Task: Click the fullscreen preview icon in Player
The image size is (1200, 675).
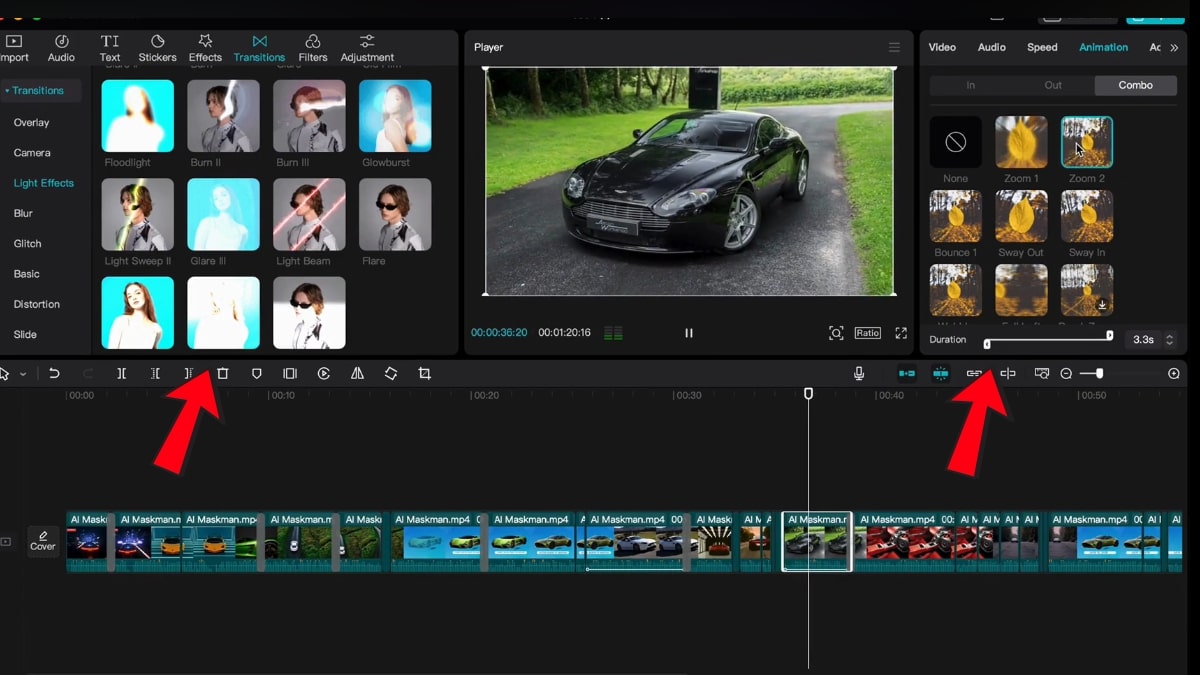Action: 901,333
